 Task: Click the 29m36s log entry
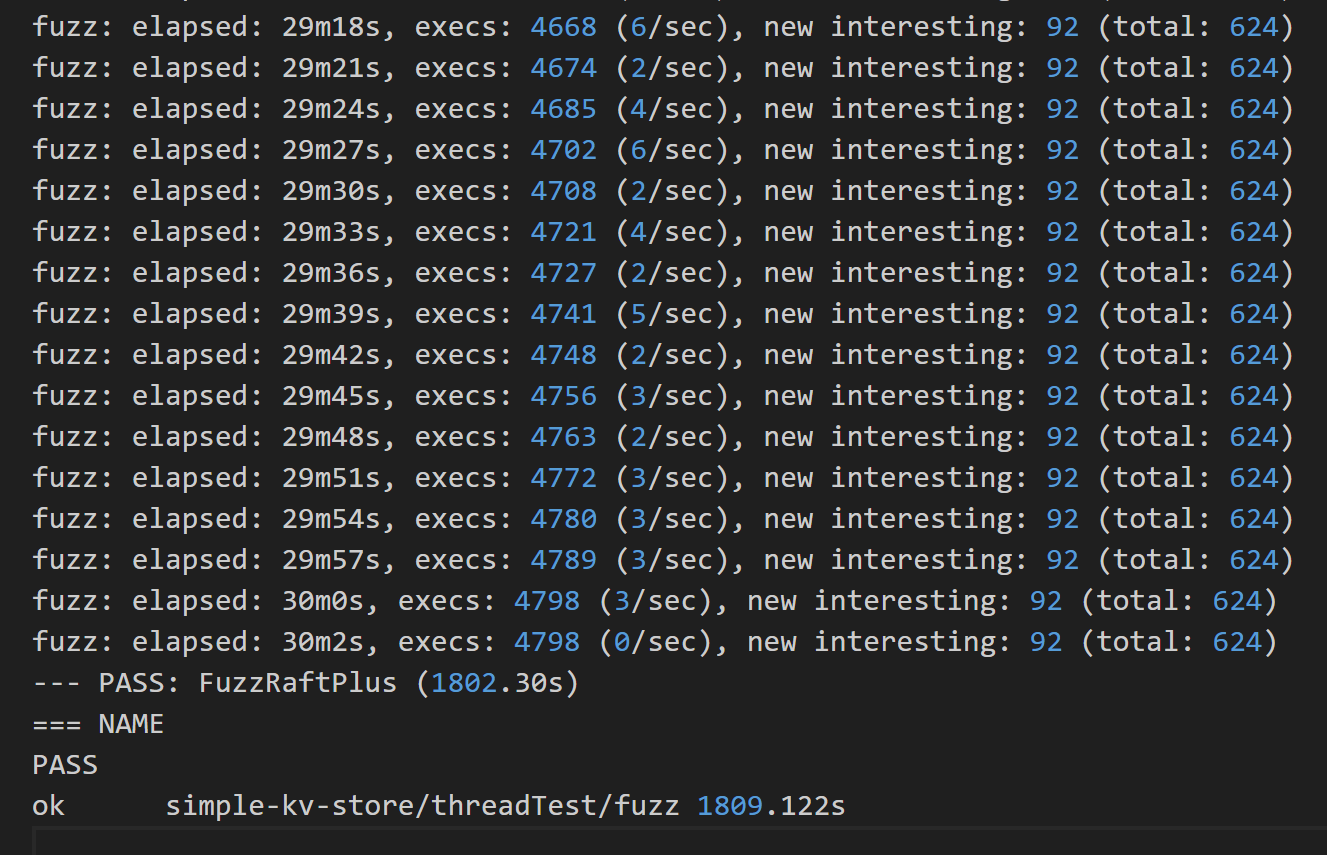[663, 273]
